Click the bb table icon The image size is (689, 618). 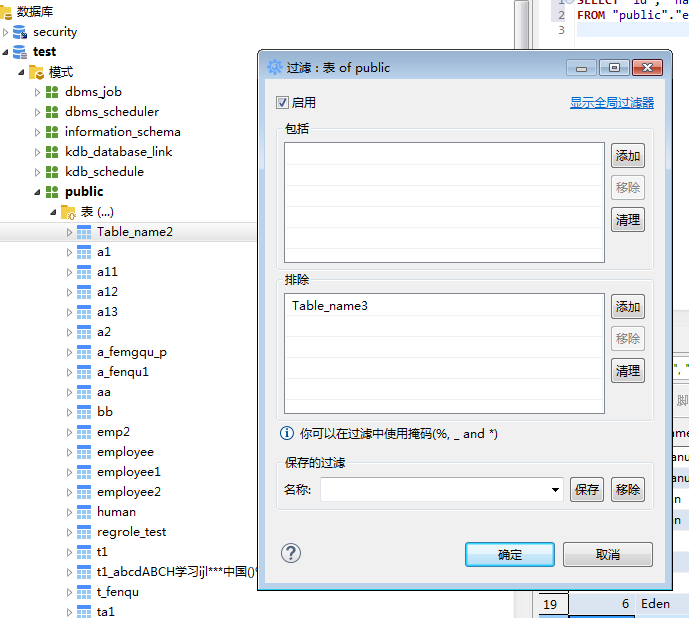point(84,412)
